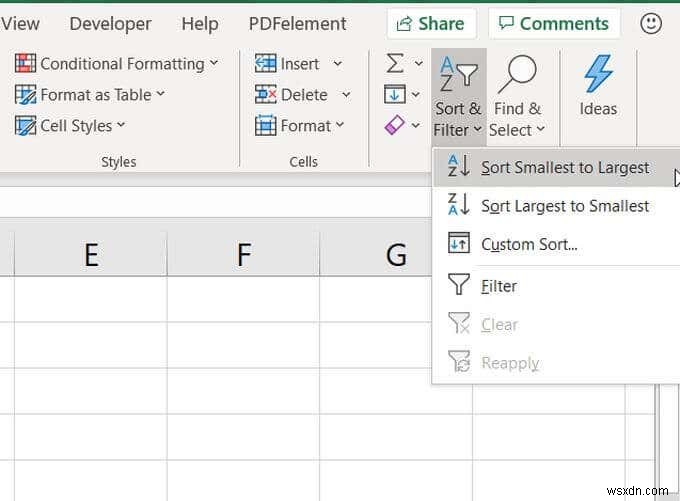Click the smiley feedback icon

tap(650, 23)
